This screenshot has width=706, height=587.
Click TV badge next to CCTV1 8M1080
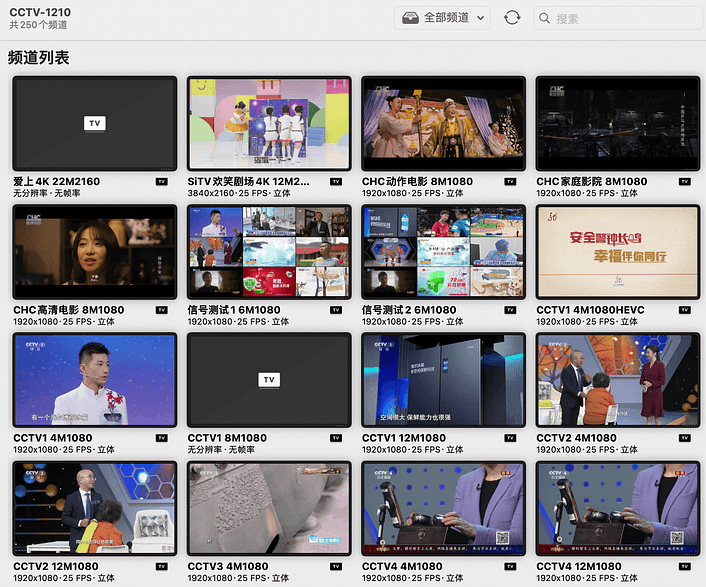pyautogui.click(x=336, y=438)
